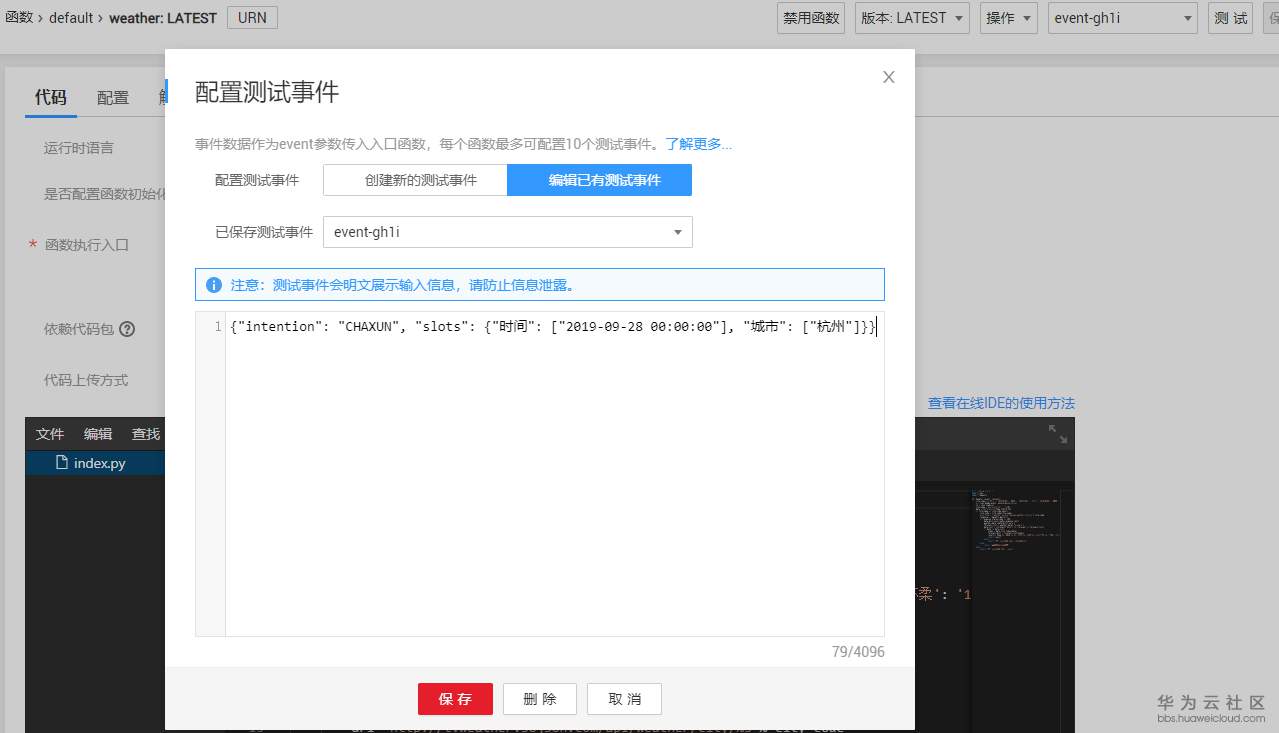This screenshot has height=733, width=1279.
Task: Open the 文件 menu in the code editor
Action: click(x=50, y=434)
